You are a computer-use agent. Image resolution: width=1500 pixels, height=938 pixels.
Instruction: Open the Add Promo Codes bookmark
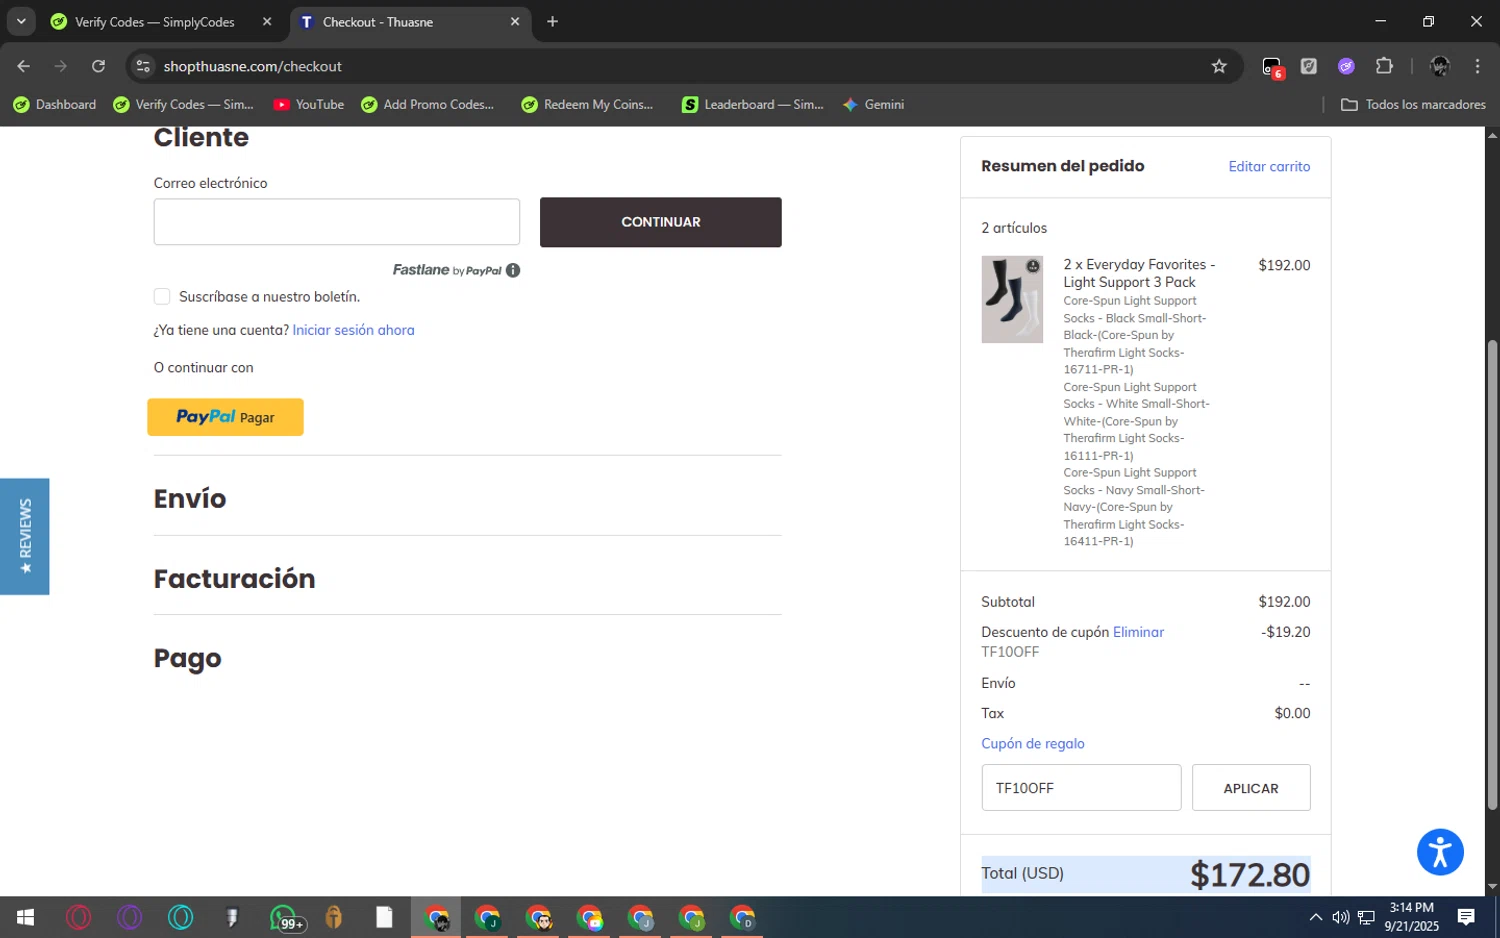point(428,104)
